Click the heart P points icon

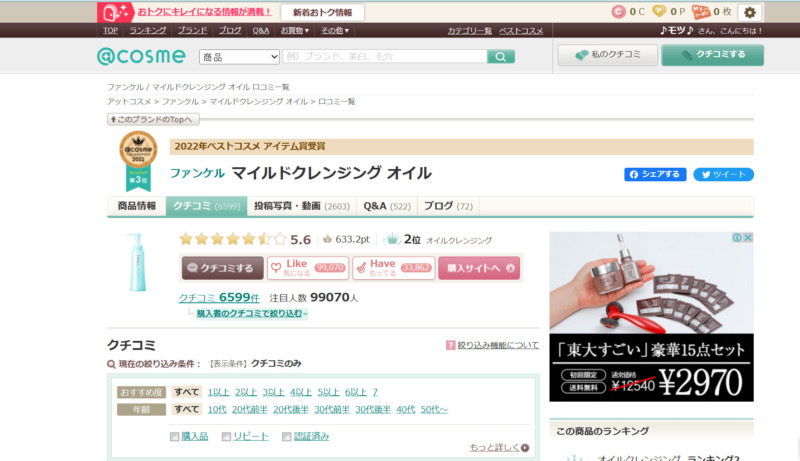[x=660, y=11]
